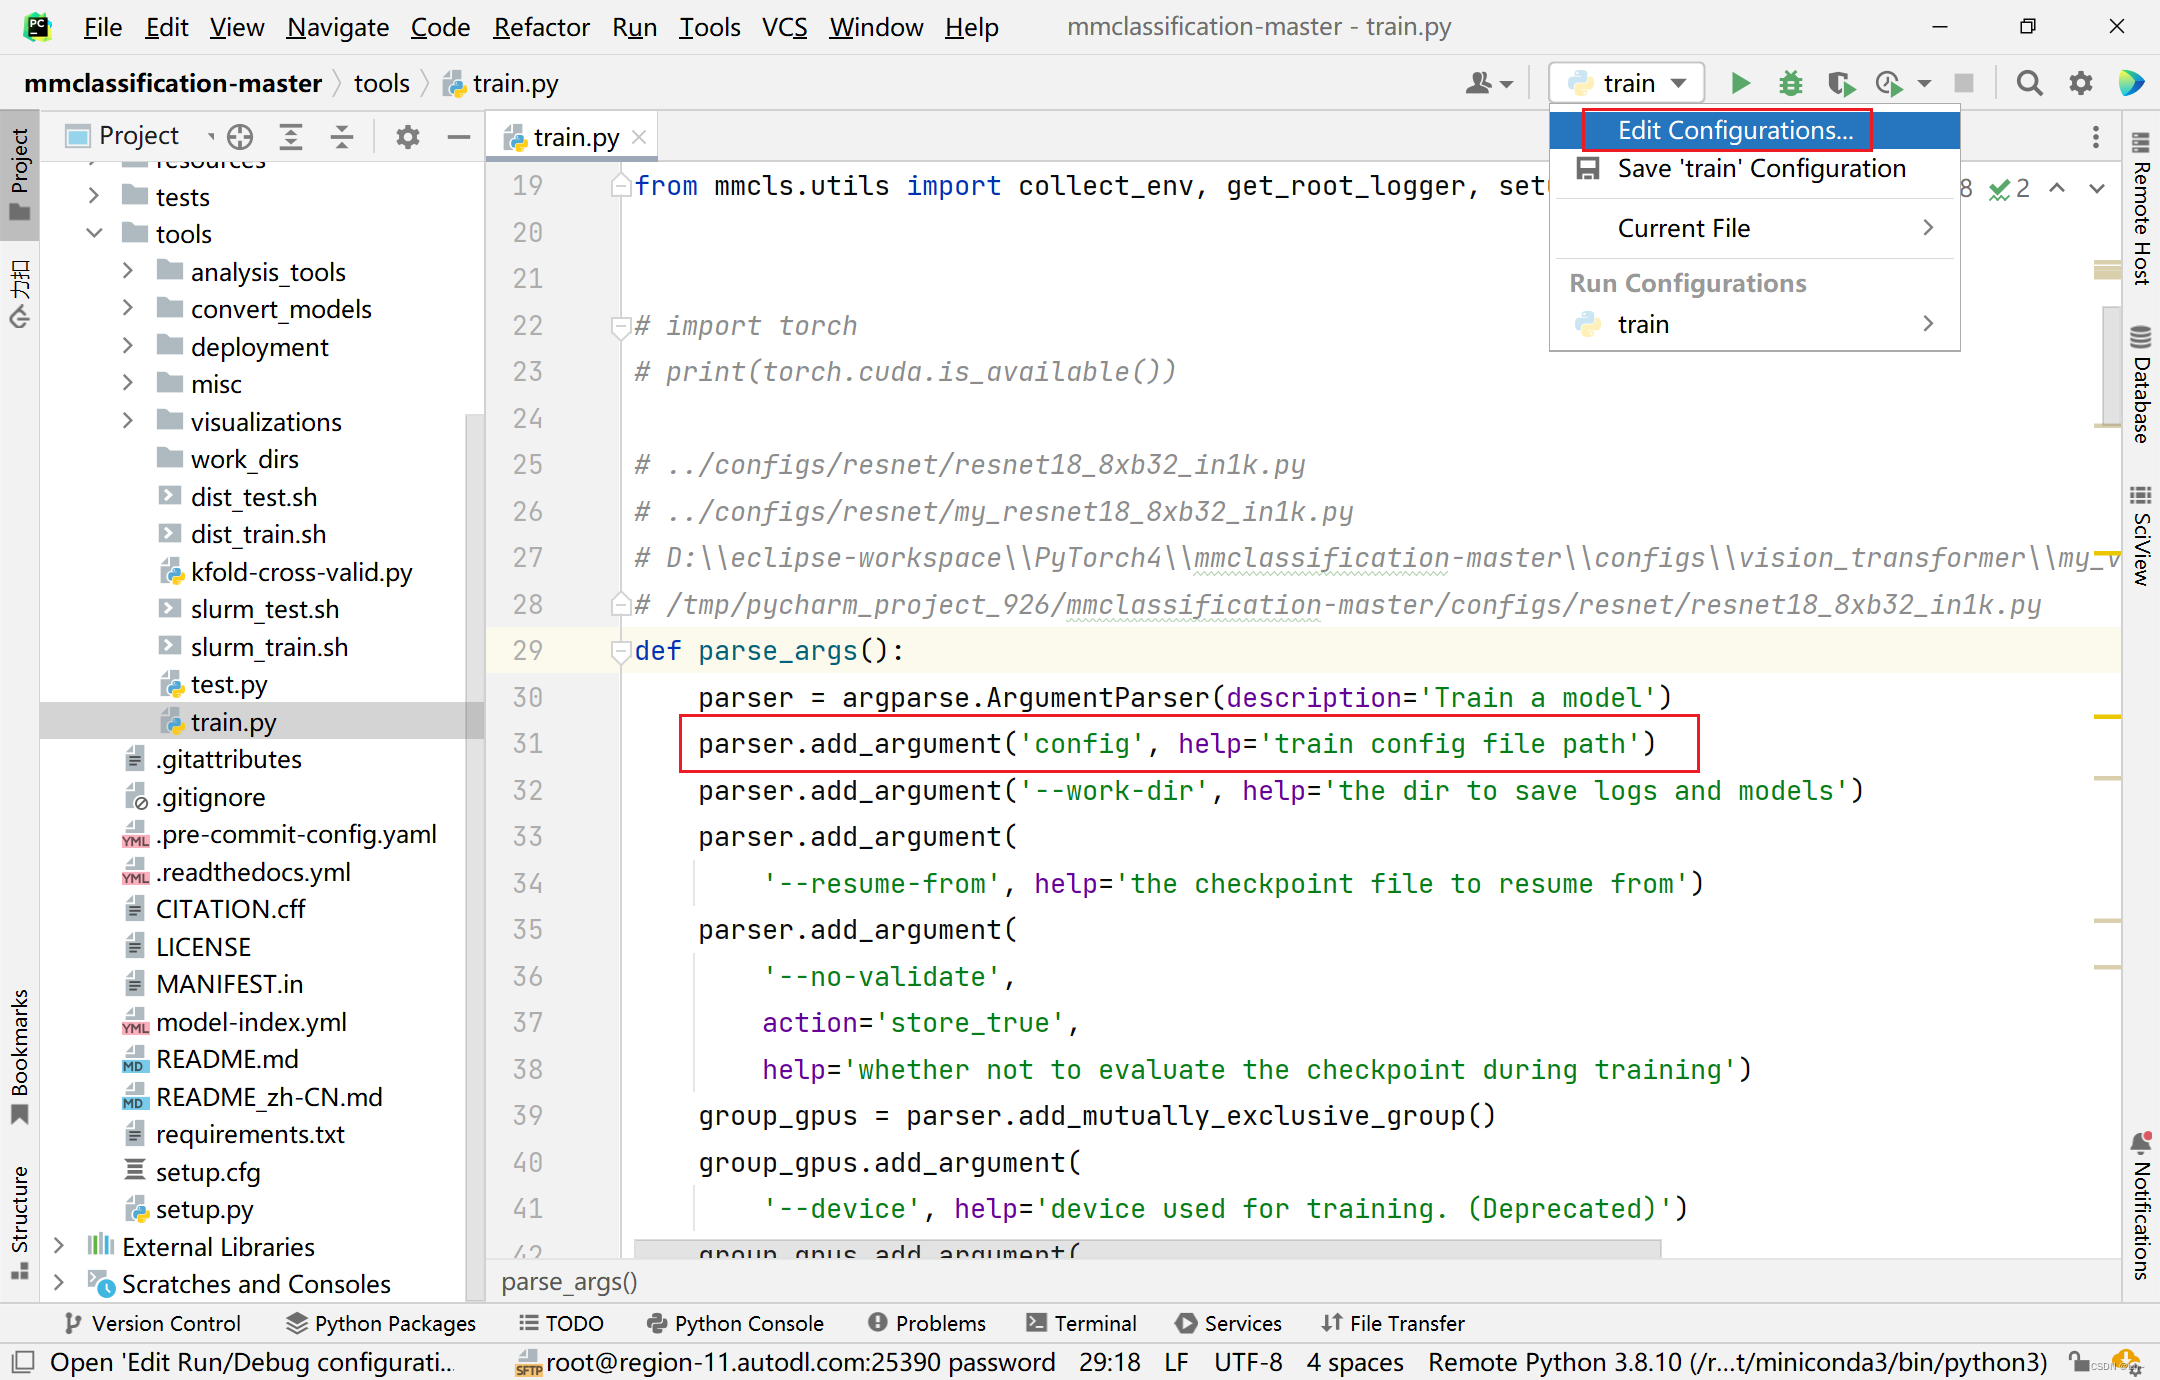Click the green Run button

click(x=1740, y=83)
